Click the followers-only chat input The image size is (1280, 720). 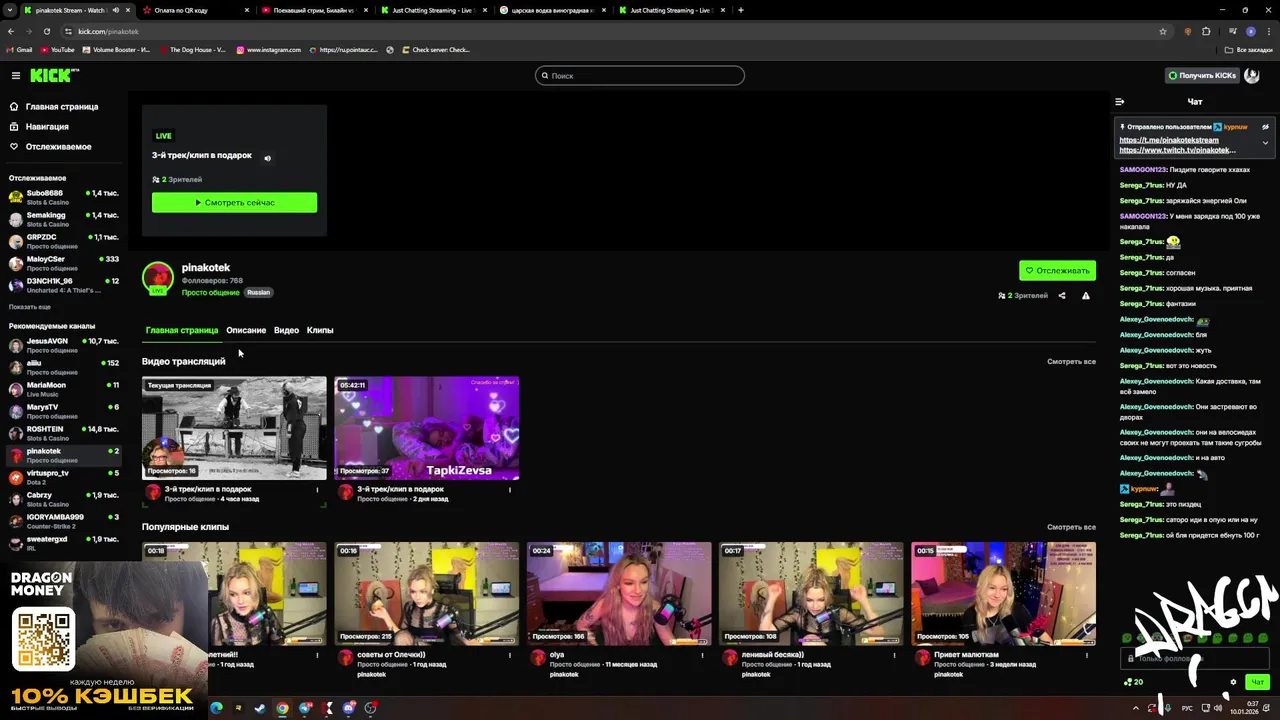(x=1195, y=658)
